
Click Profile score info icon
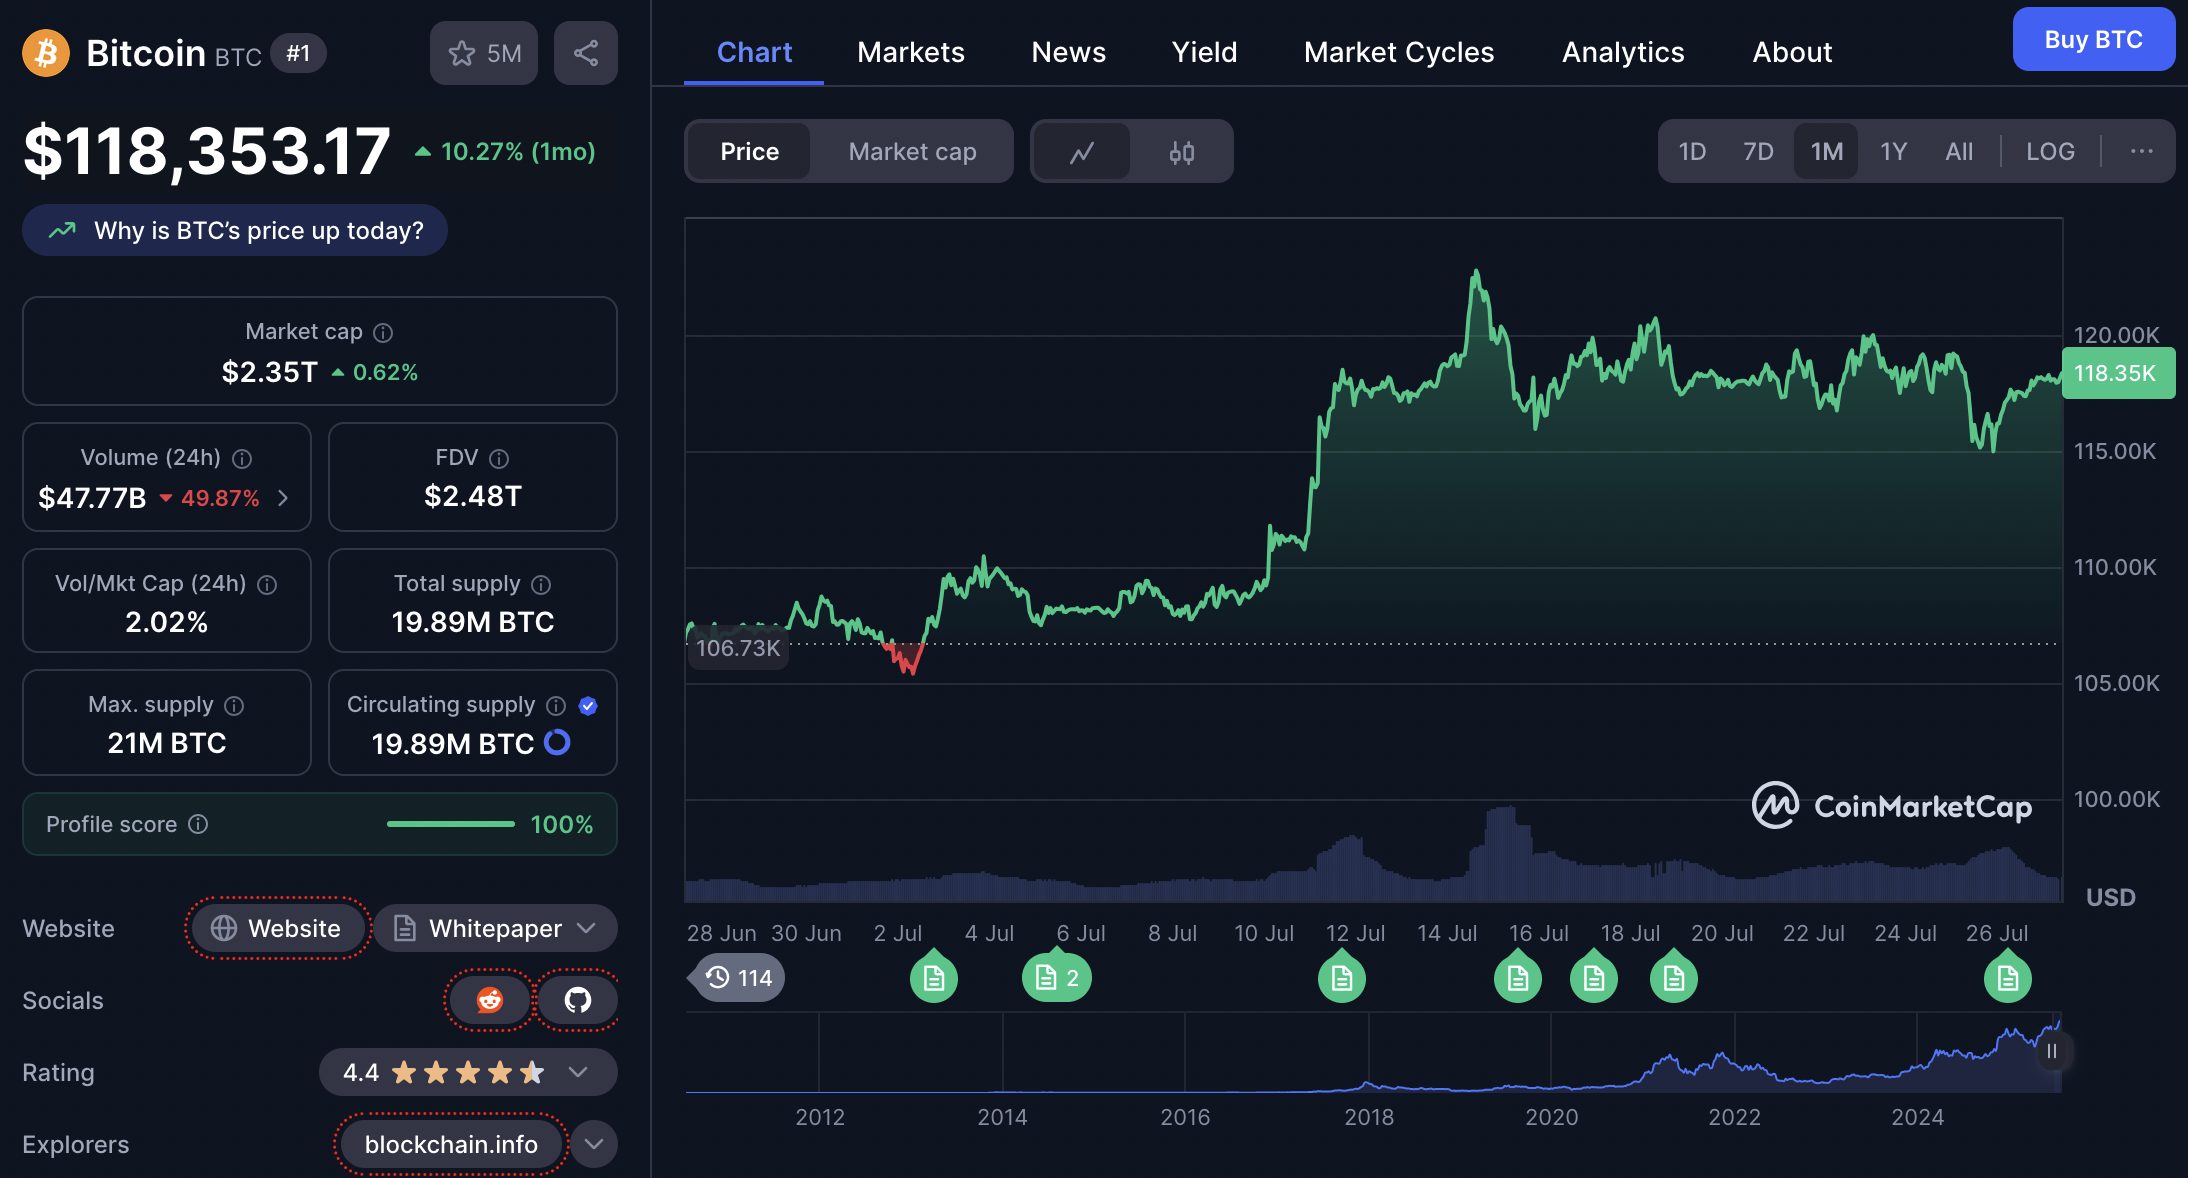tap(198, 824)
